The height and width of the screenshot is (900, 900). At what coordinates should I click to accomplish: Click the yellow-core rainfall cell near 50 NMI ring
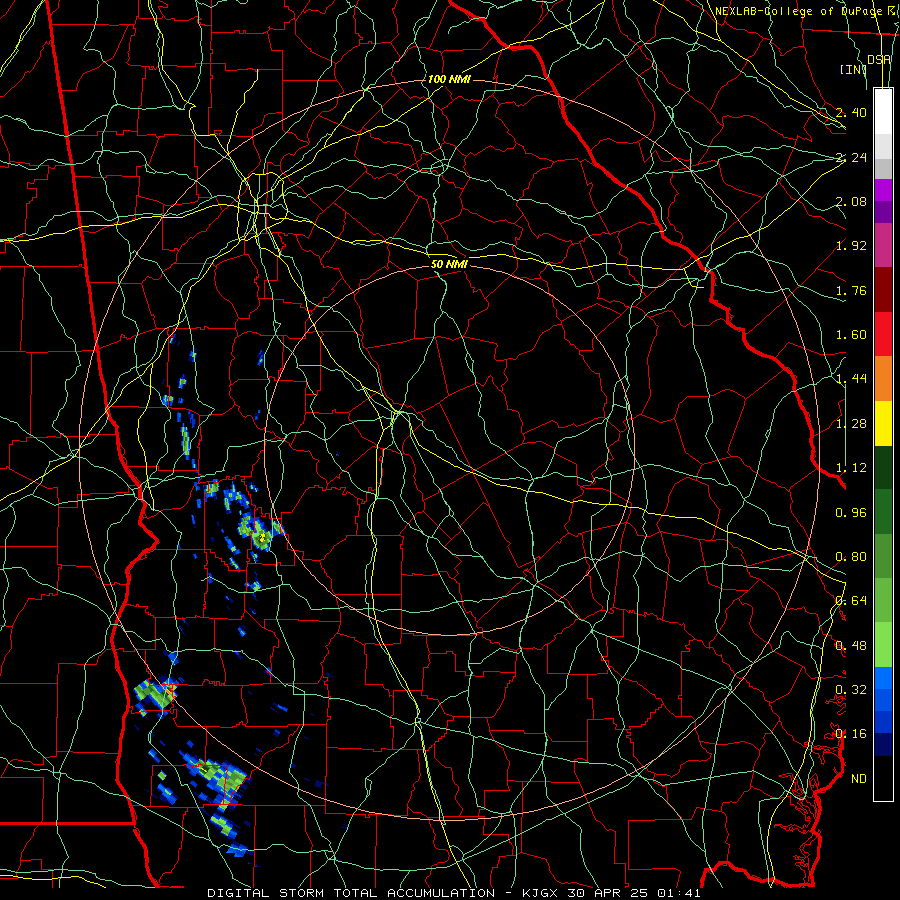[262, 537]
